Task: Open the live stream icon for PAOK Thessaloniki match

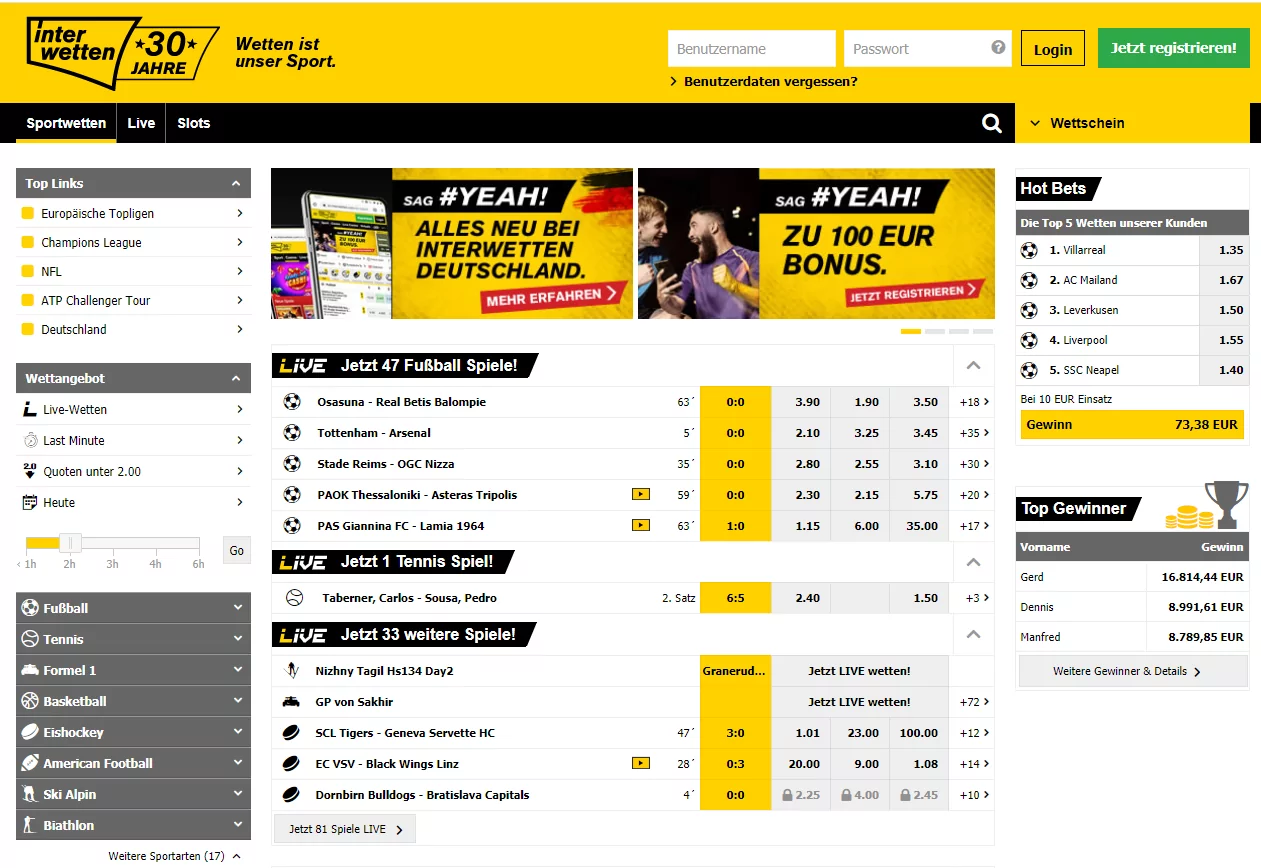Action: point(641,494)
